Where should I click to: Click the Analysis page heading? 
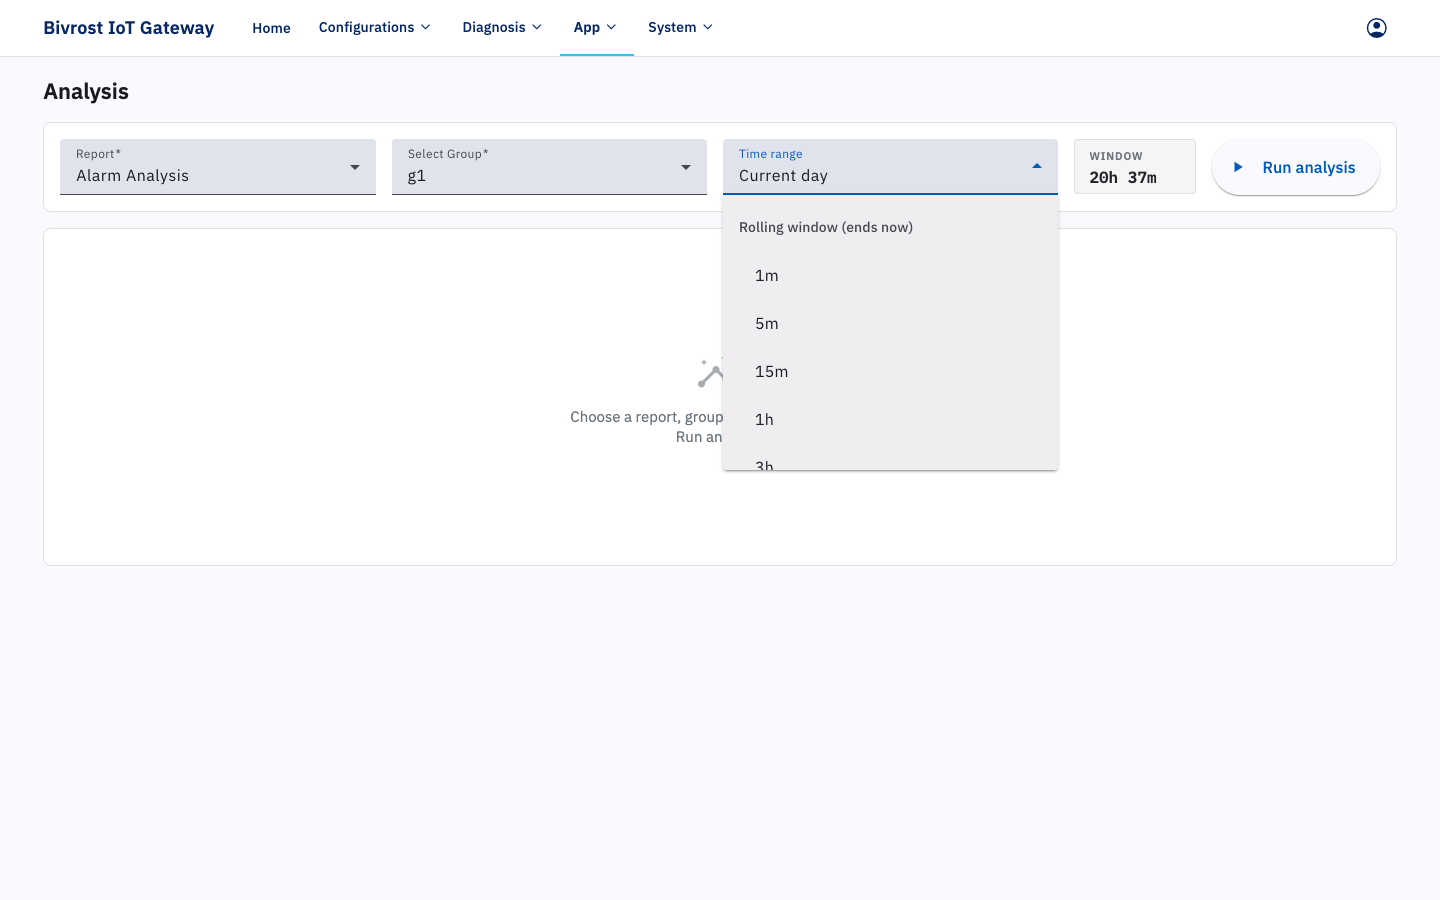coord(86,91)
